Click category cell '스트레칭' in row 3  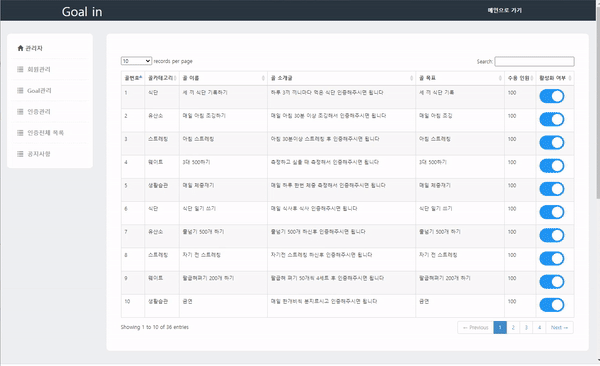pos(158,139)
